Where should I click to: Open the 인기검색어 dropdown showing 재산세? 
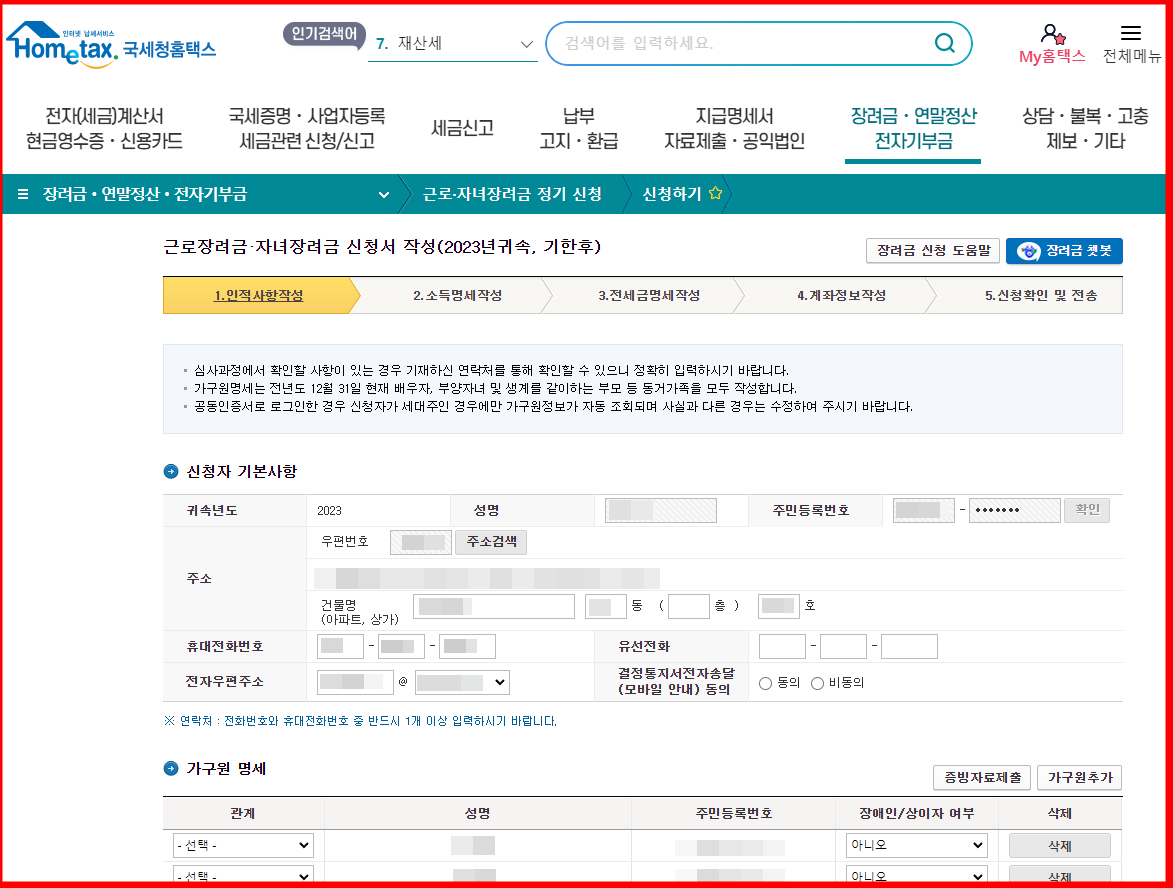[x=526, y=44]
